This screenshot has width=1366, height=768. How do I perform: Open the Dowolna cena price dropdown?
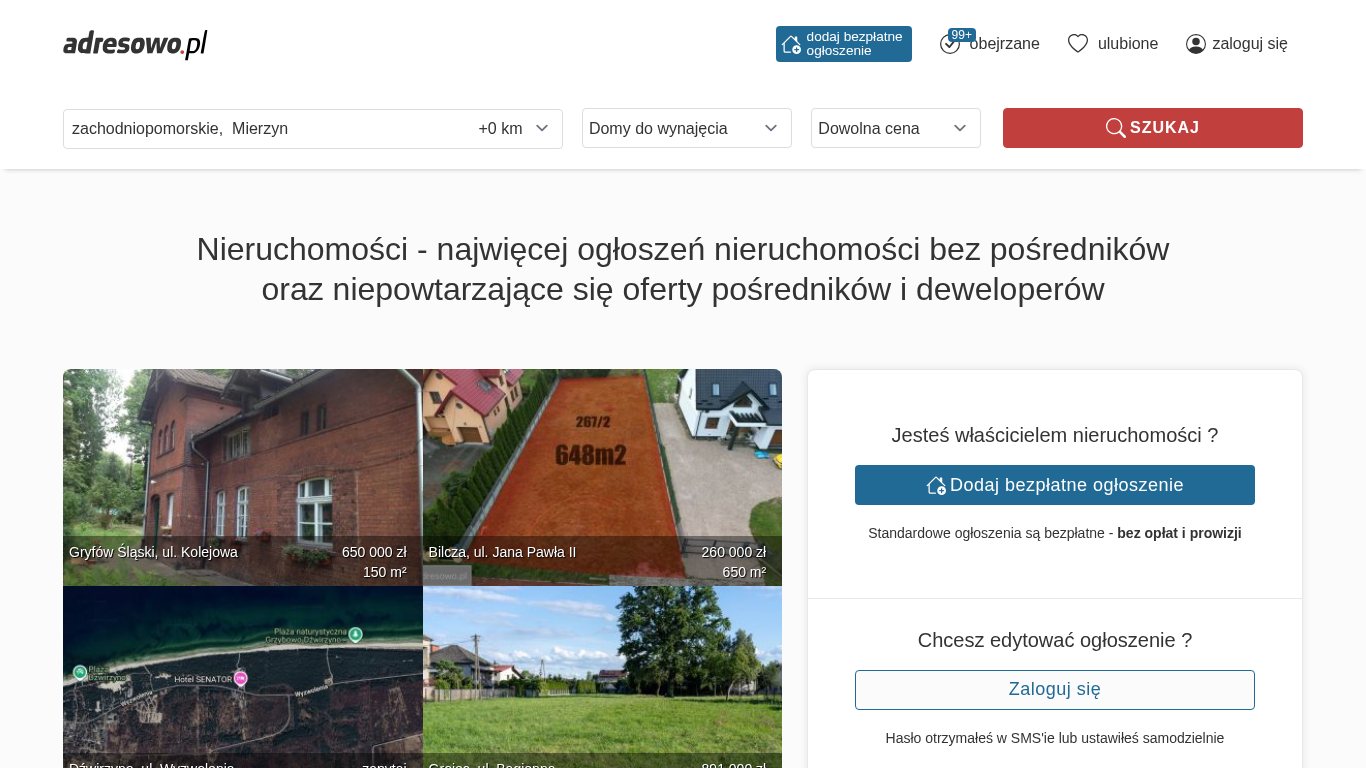895,128
